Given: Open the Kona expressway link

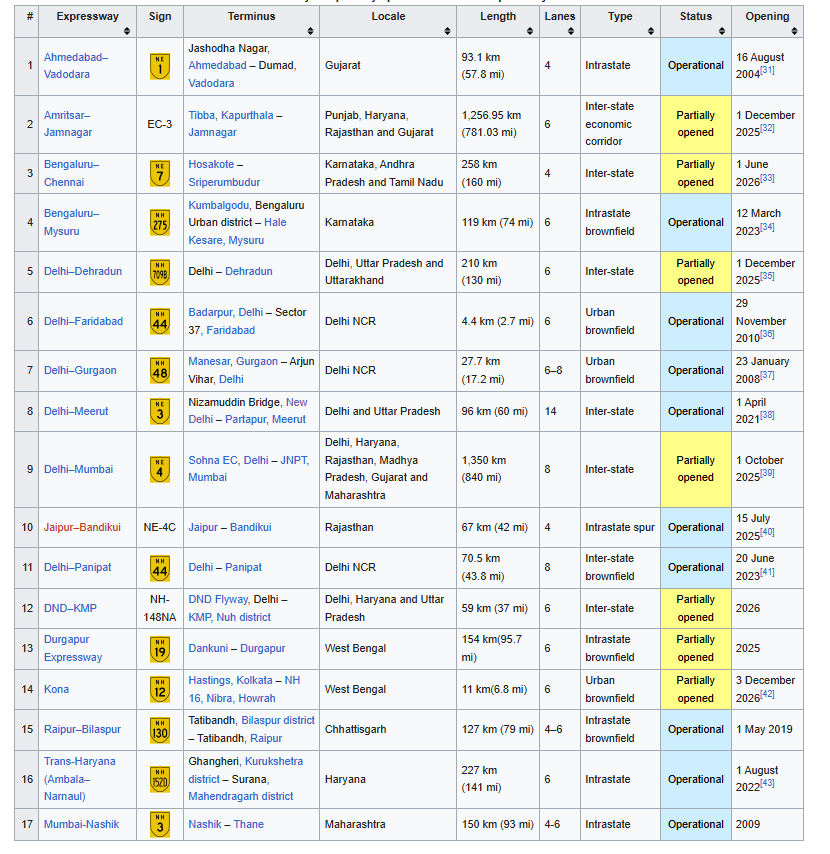Looking at the screenshot, I should point(56,690).
